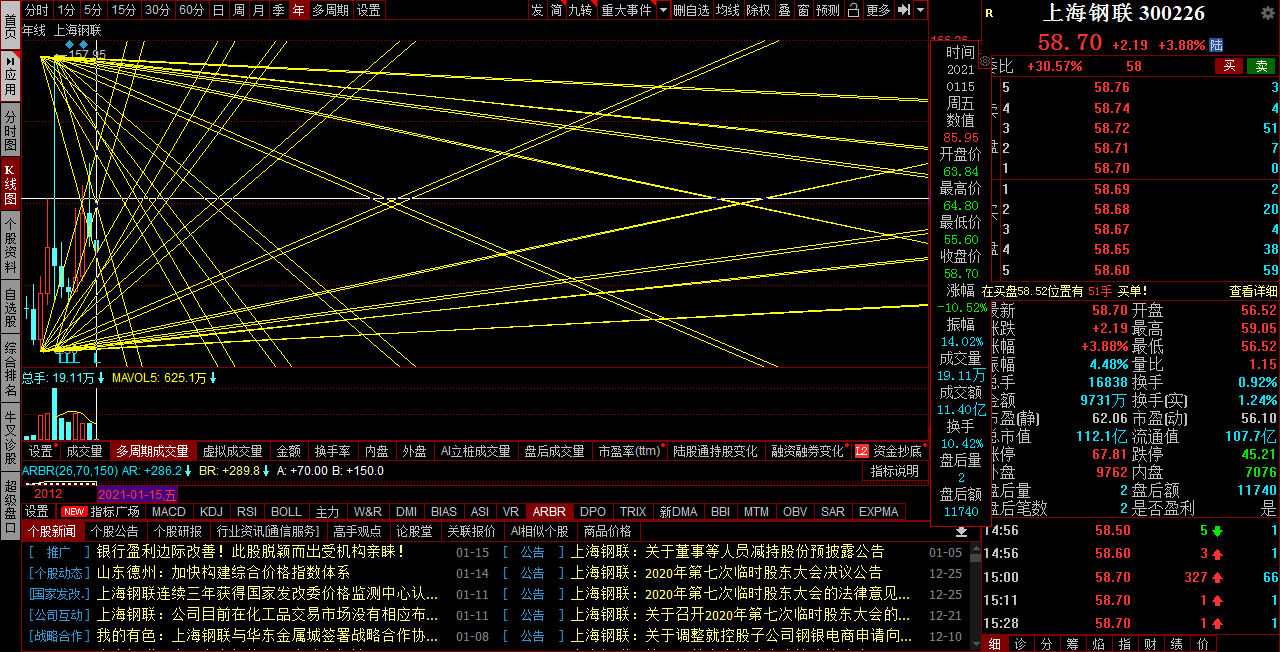The width and height of the screenshot is (1280, 652).
Task: Click the arrow after BR: +289.8
Action: coord(267,470)
